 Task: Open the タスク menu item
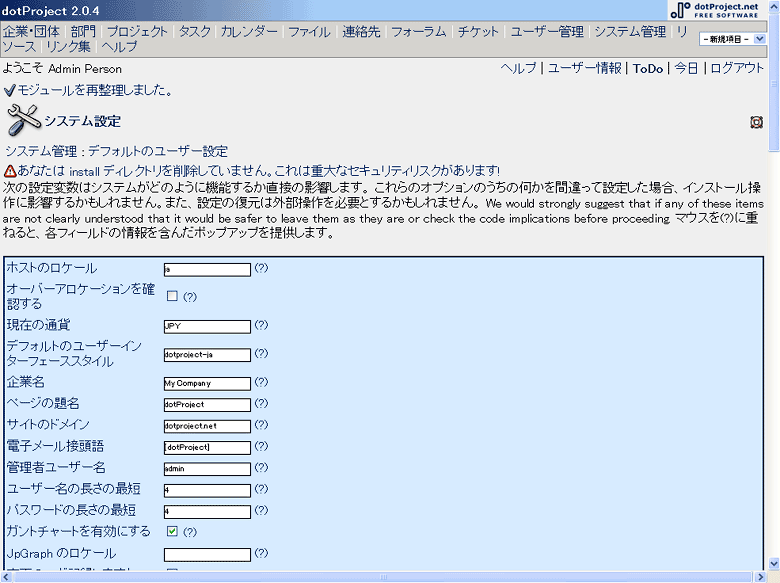tap(195, 31)
